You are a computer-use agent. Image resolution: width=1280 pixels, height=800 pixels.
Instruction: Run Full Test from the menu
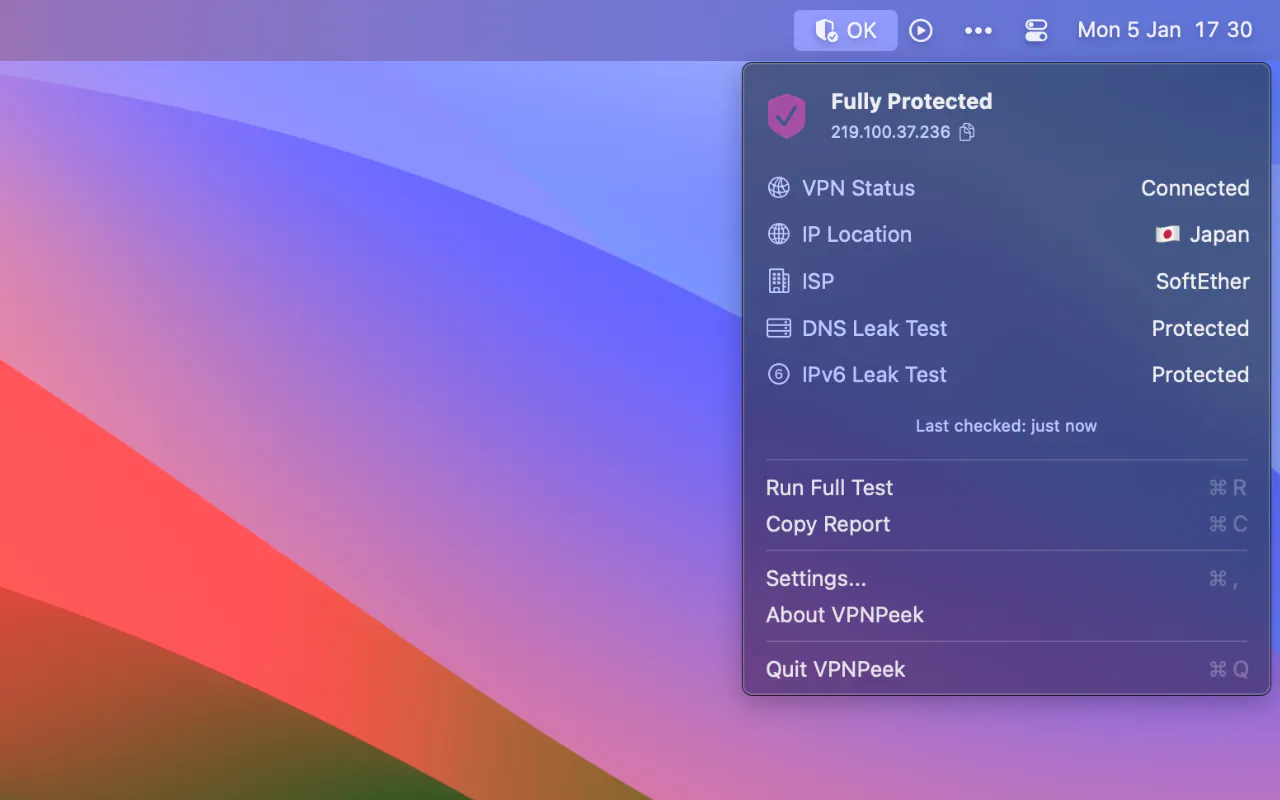pos(829,487)
